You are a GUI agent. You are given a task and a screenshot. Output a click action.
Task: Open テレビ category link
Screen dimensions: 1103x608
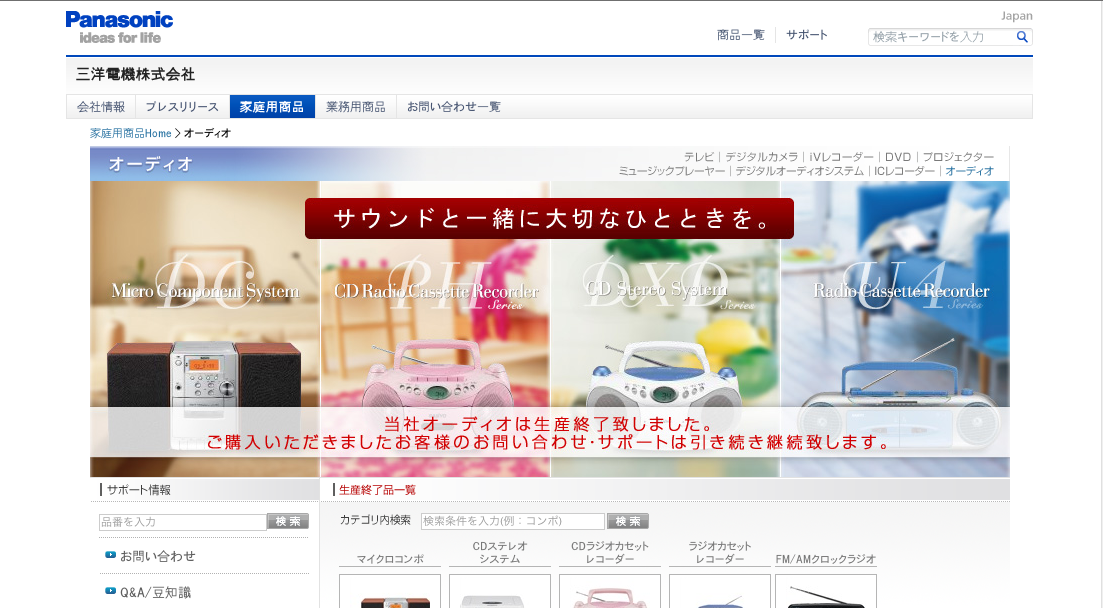(699, 157)
